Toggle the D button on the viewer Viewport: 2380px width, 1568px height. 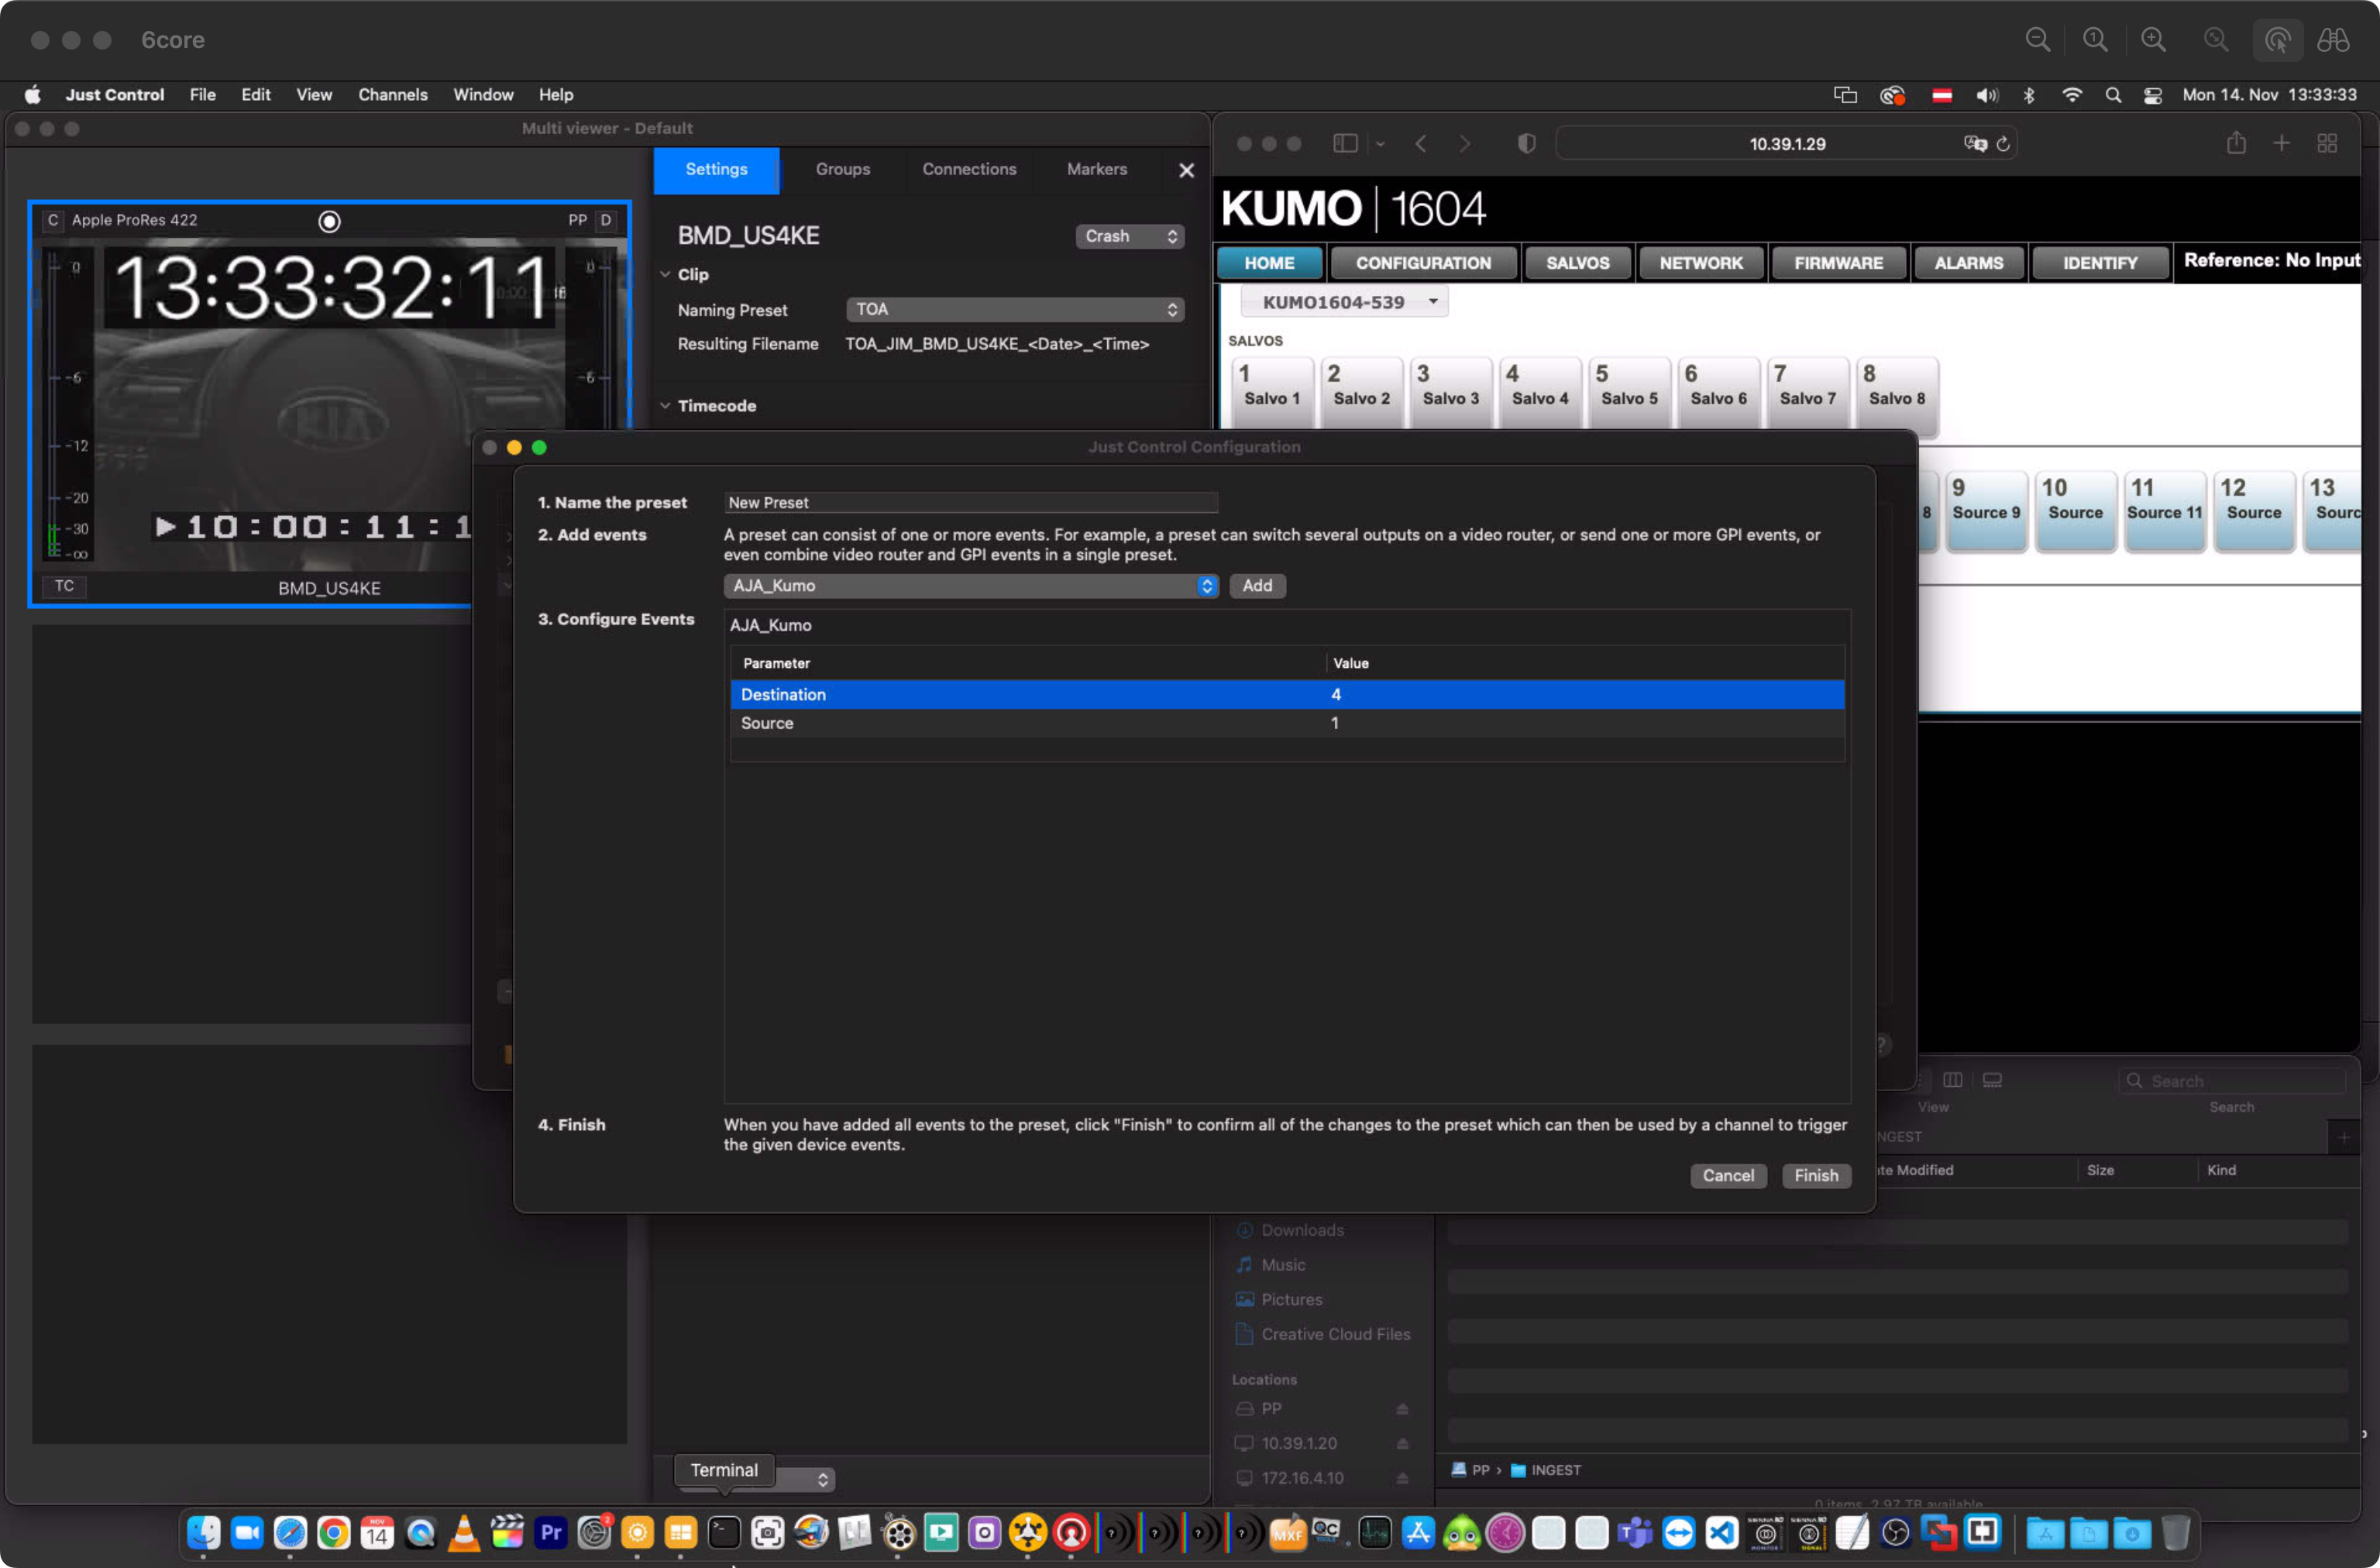(606, 220)
